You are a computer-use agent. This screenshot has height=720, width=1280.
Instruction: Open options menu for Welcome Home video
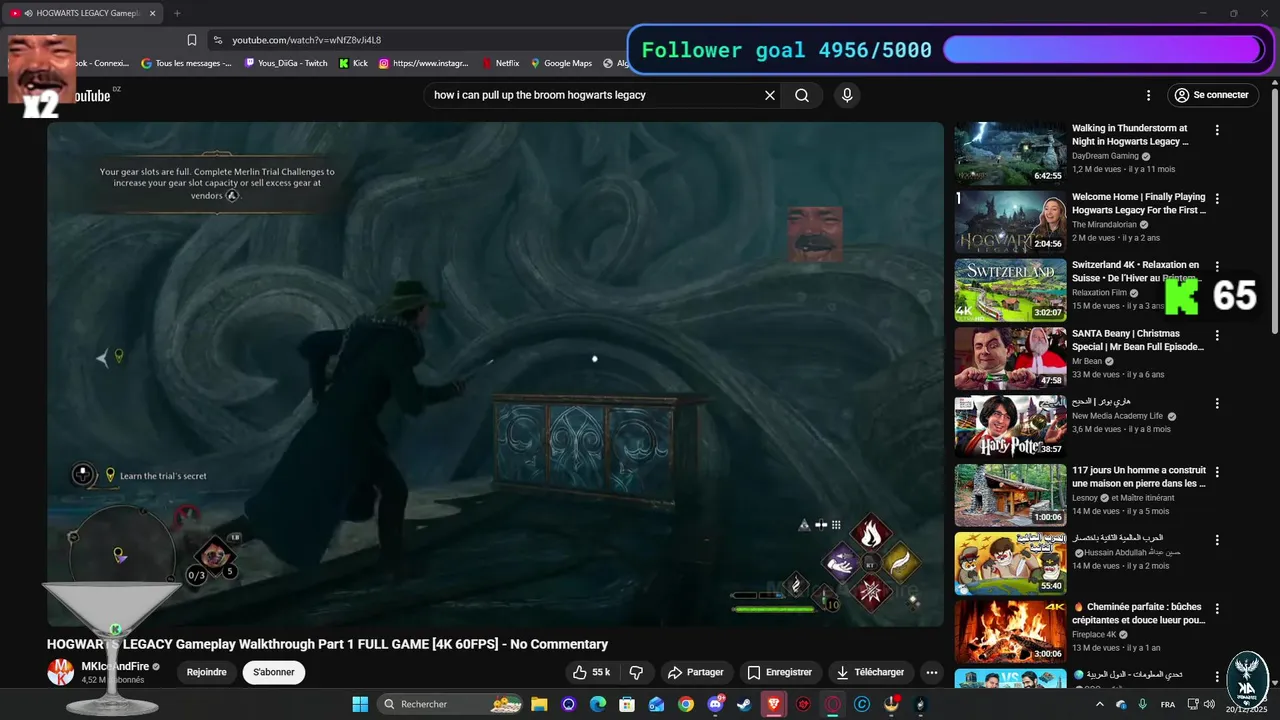(1217, 199)
